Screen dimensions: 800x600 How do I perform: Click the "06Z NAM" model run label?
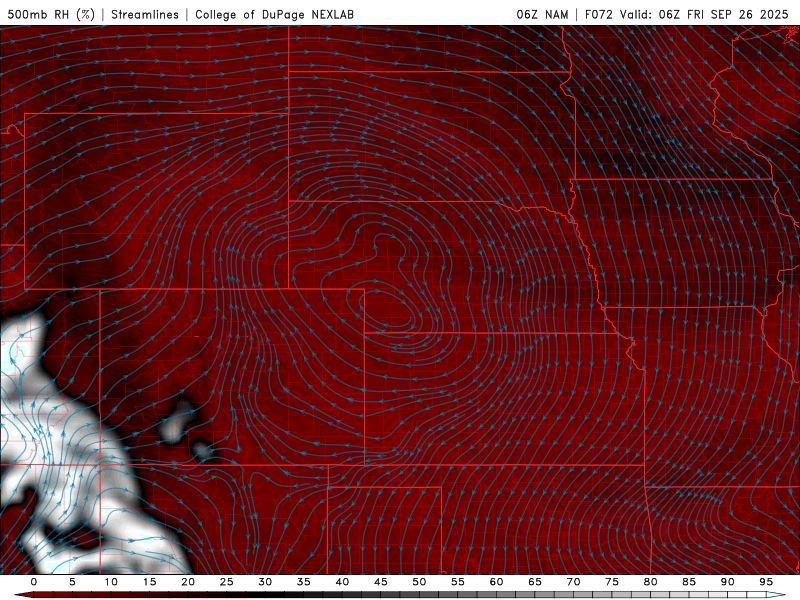click(x=542, y=14)
